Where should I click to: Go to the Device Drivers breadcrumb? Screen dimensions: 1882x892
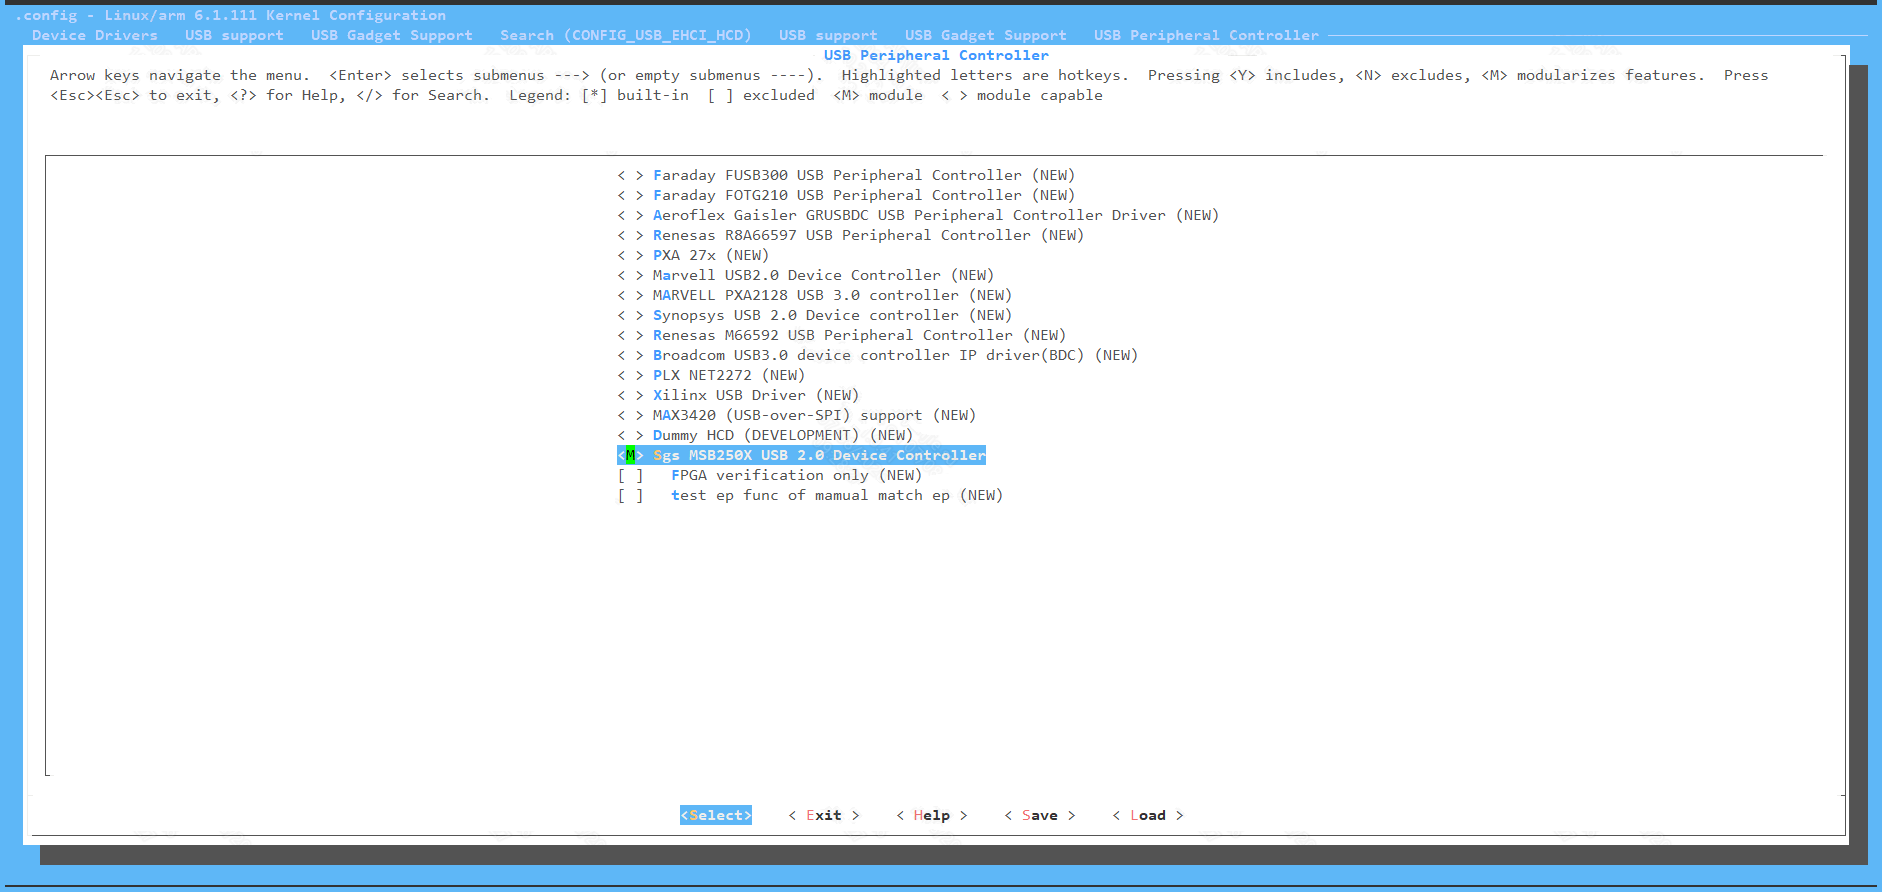pos(95,36)
